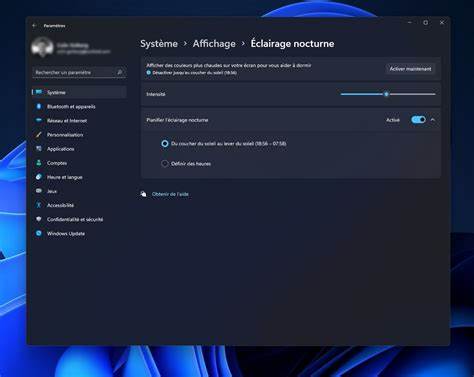Screen dimensions: 474x377
Task: Click the Comptes person icon
Action: [x=39, y=163]
